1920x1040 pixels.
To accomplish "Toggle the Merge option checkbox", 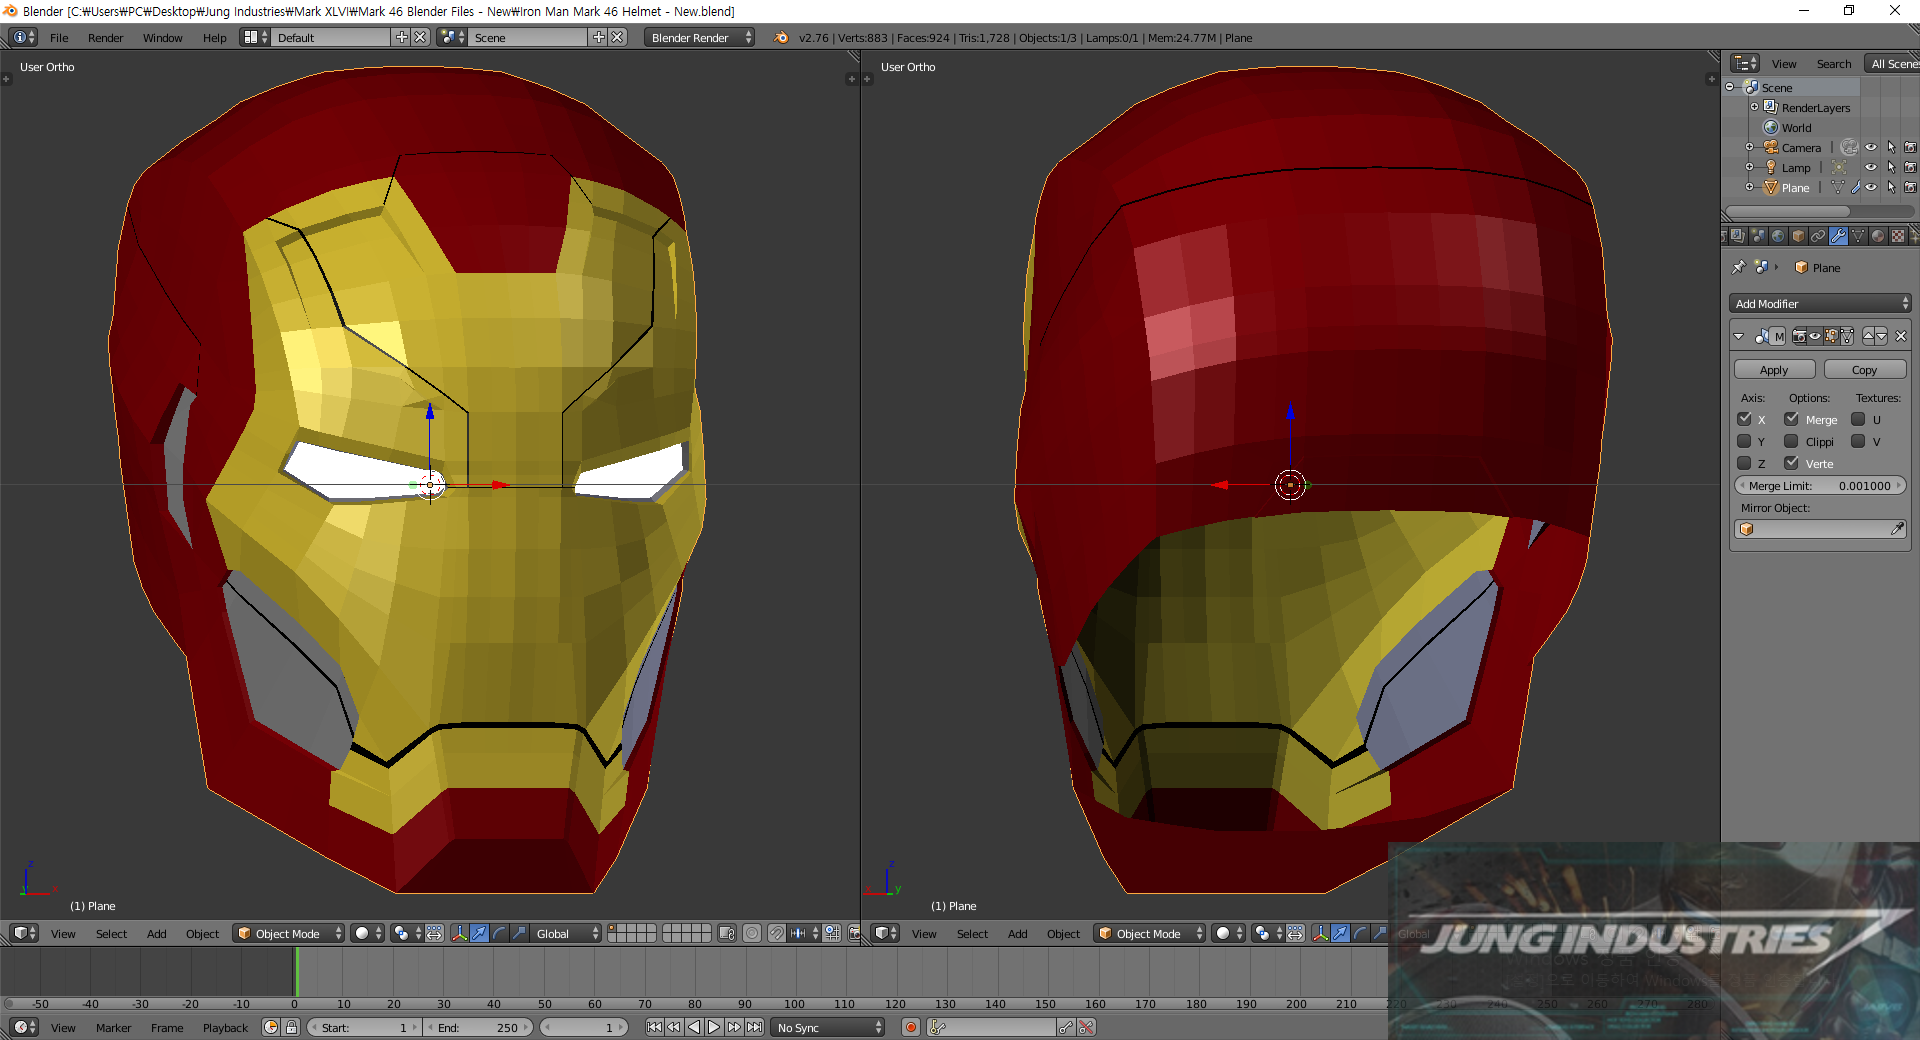I will coord(1792,419).
